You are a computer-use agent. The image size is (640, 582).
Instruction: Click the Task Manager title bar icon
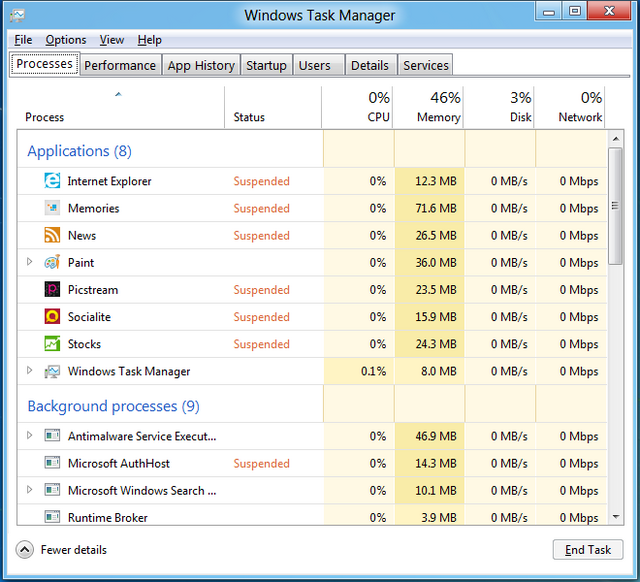pos(18,16)
